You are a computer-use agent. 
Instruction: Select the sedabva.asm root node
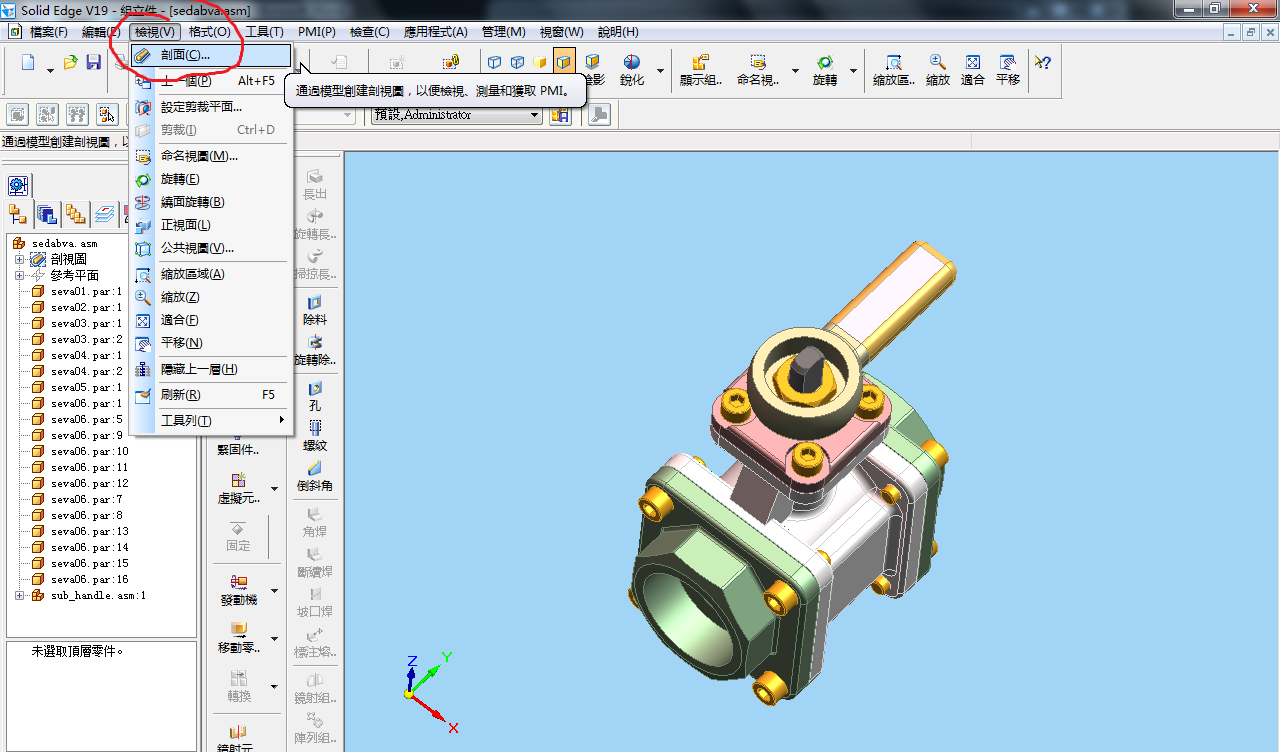(65, 243)
